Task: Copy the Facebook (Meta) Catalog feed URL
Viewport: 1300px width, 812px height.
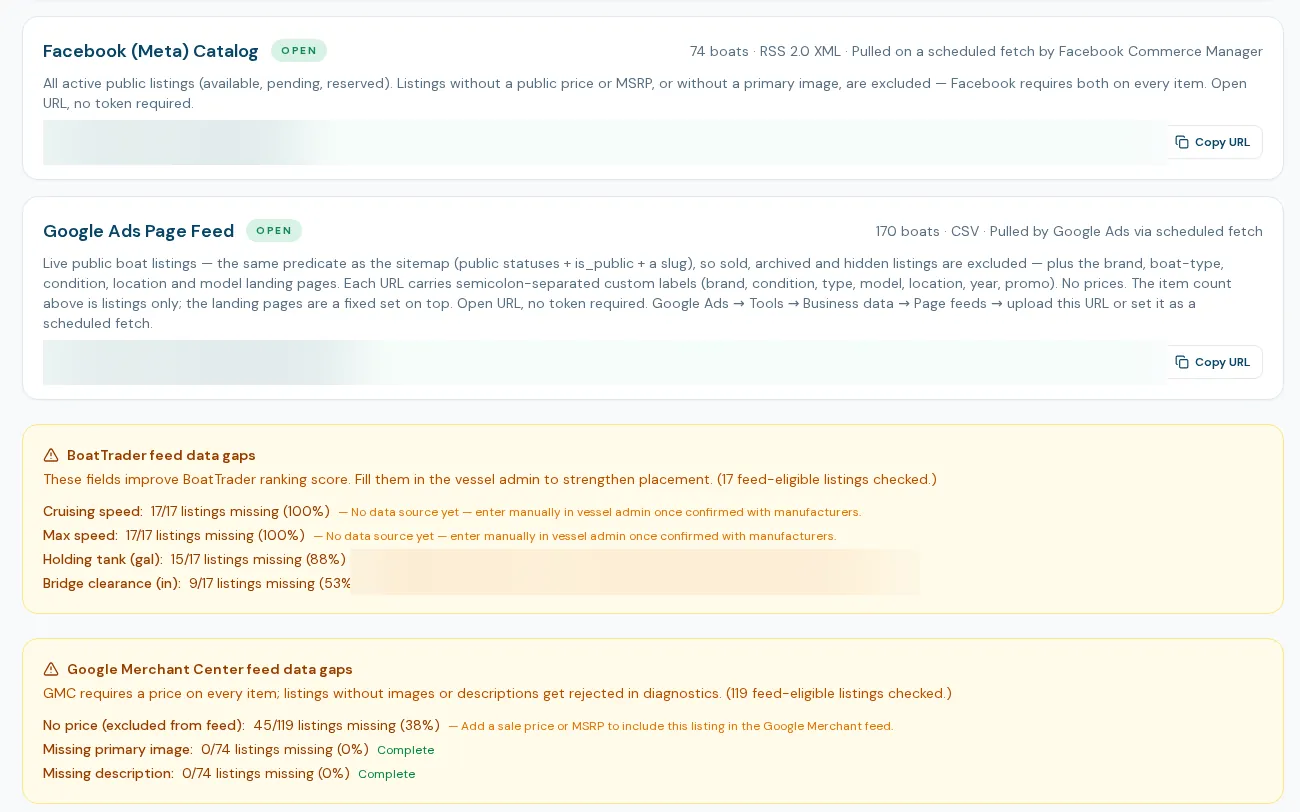Action: tap(1213, 142)
